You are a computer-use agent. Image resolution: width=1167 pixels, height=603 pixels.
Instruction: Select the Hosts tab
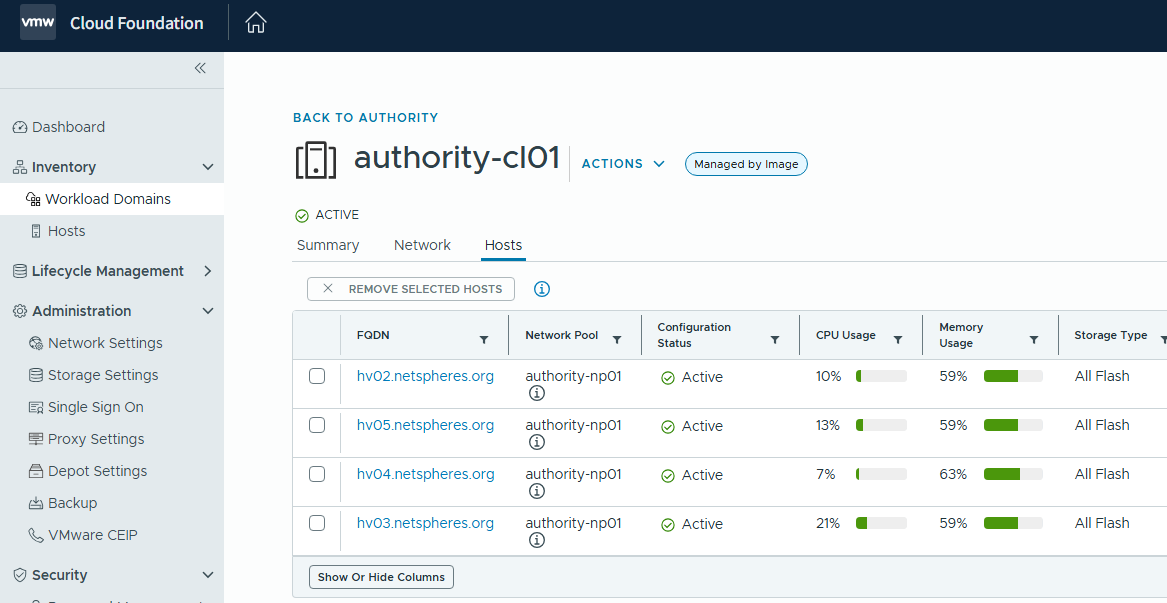(x=503, y=245)
